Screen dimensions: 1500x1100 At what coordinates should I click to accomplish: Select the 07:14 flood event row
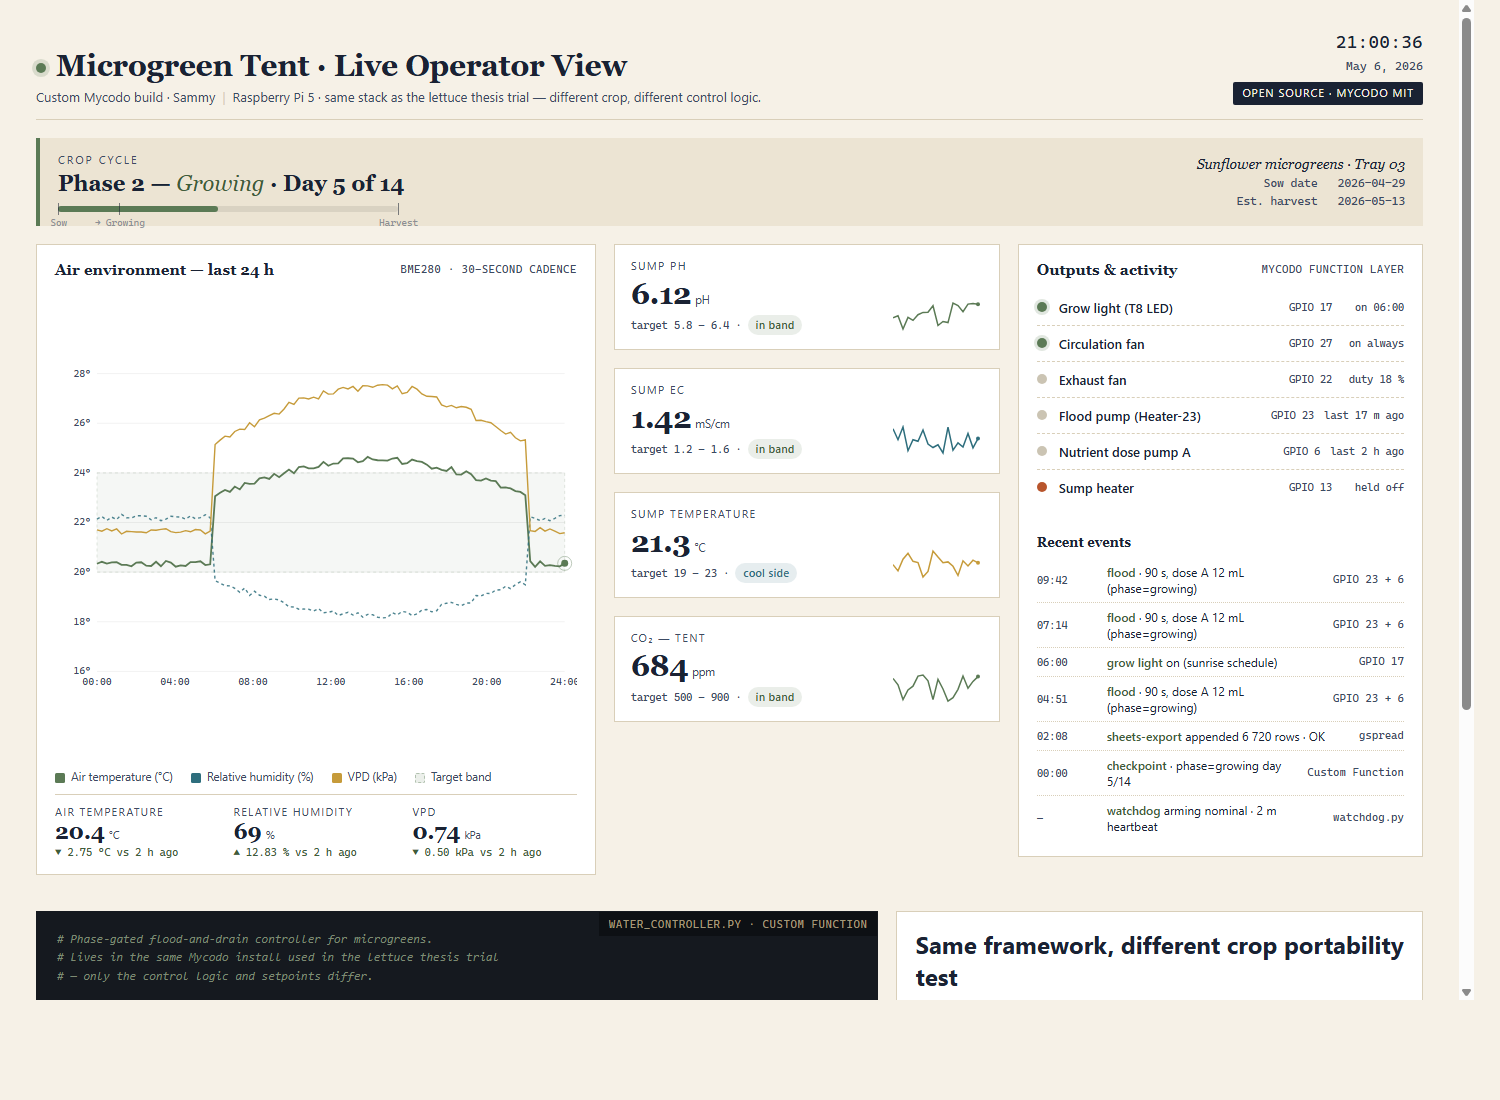[x=1220, y=625]
